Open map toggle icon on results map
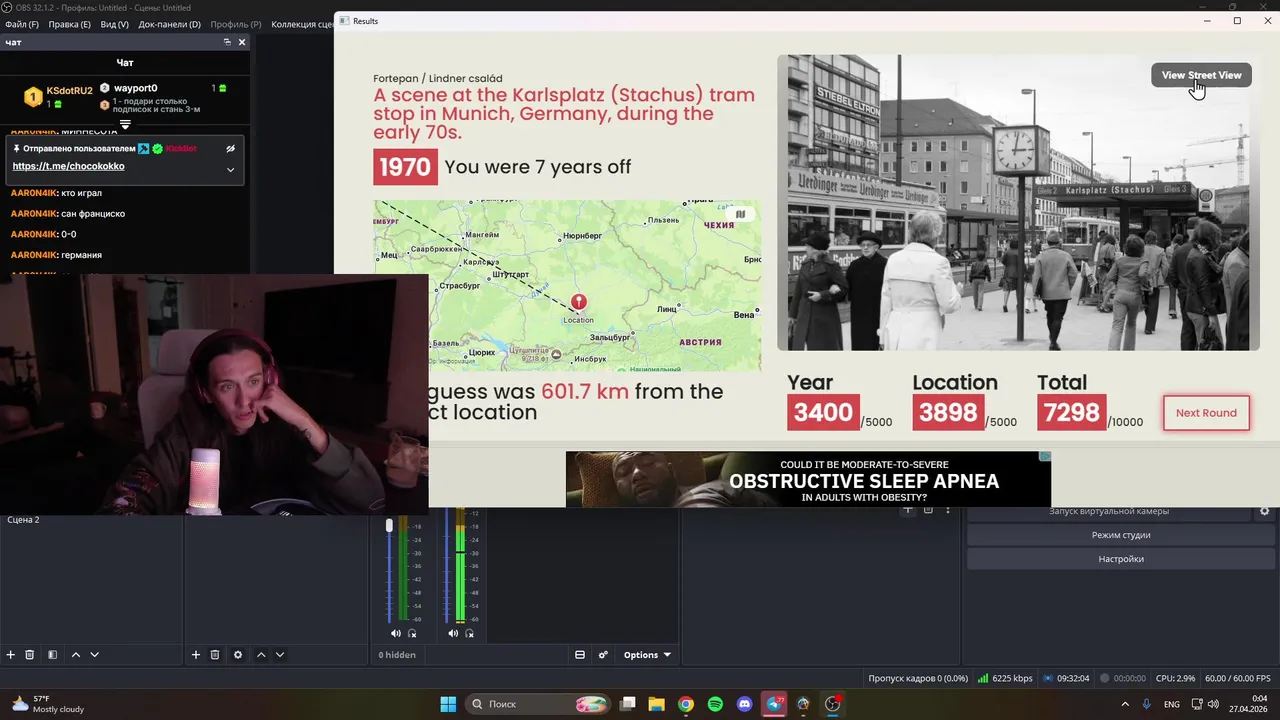Viewport: 1280px width, 720px height. click(741, 214)
